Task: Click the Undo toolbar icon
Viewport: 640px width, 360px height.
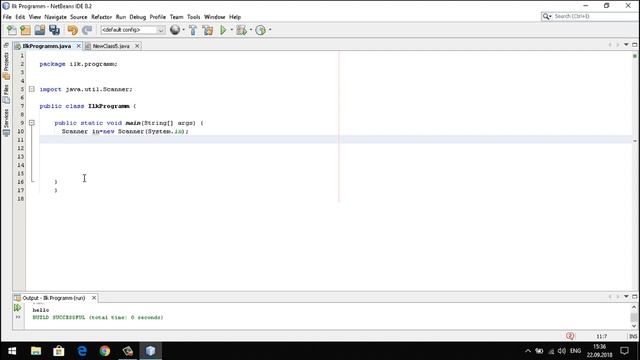Action: tap(73, 30)
